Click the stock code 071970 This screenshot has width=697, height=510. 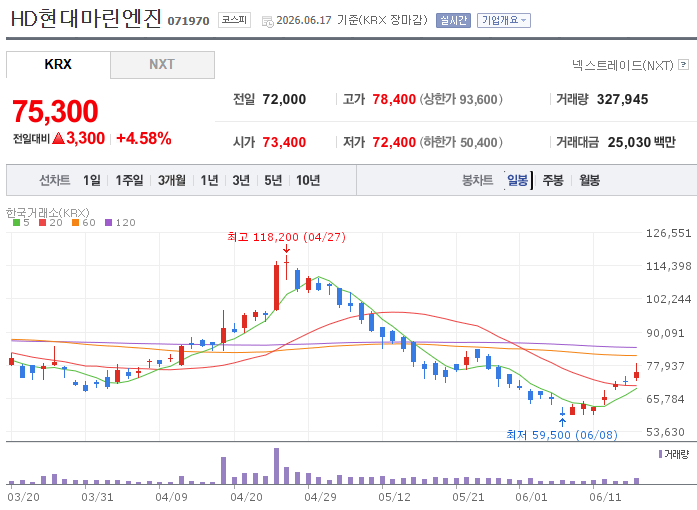tap(188, 21)
